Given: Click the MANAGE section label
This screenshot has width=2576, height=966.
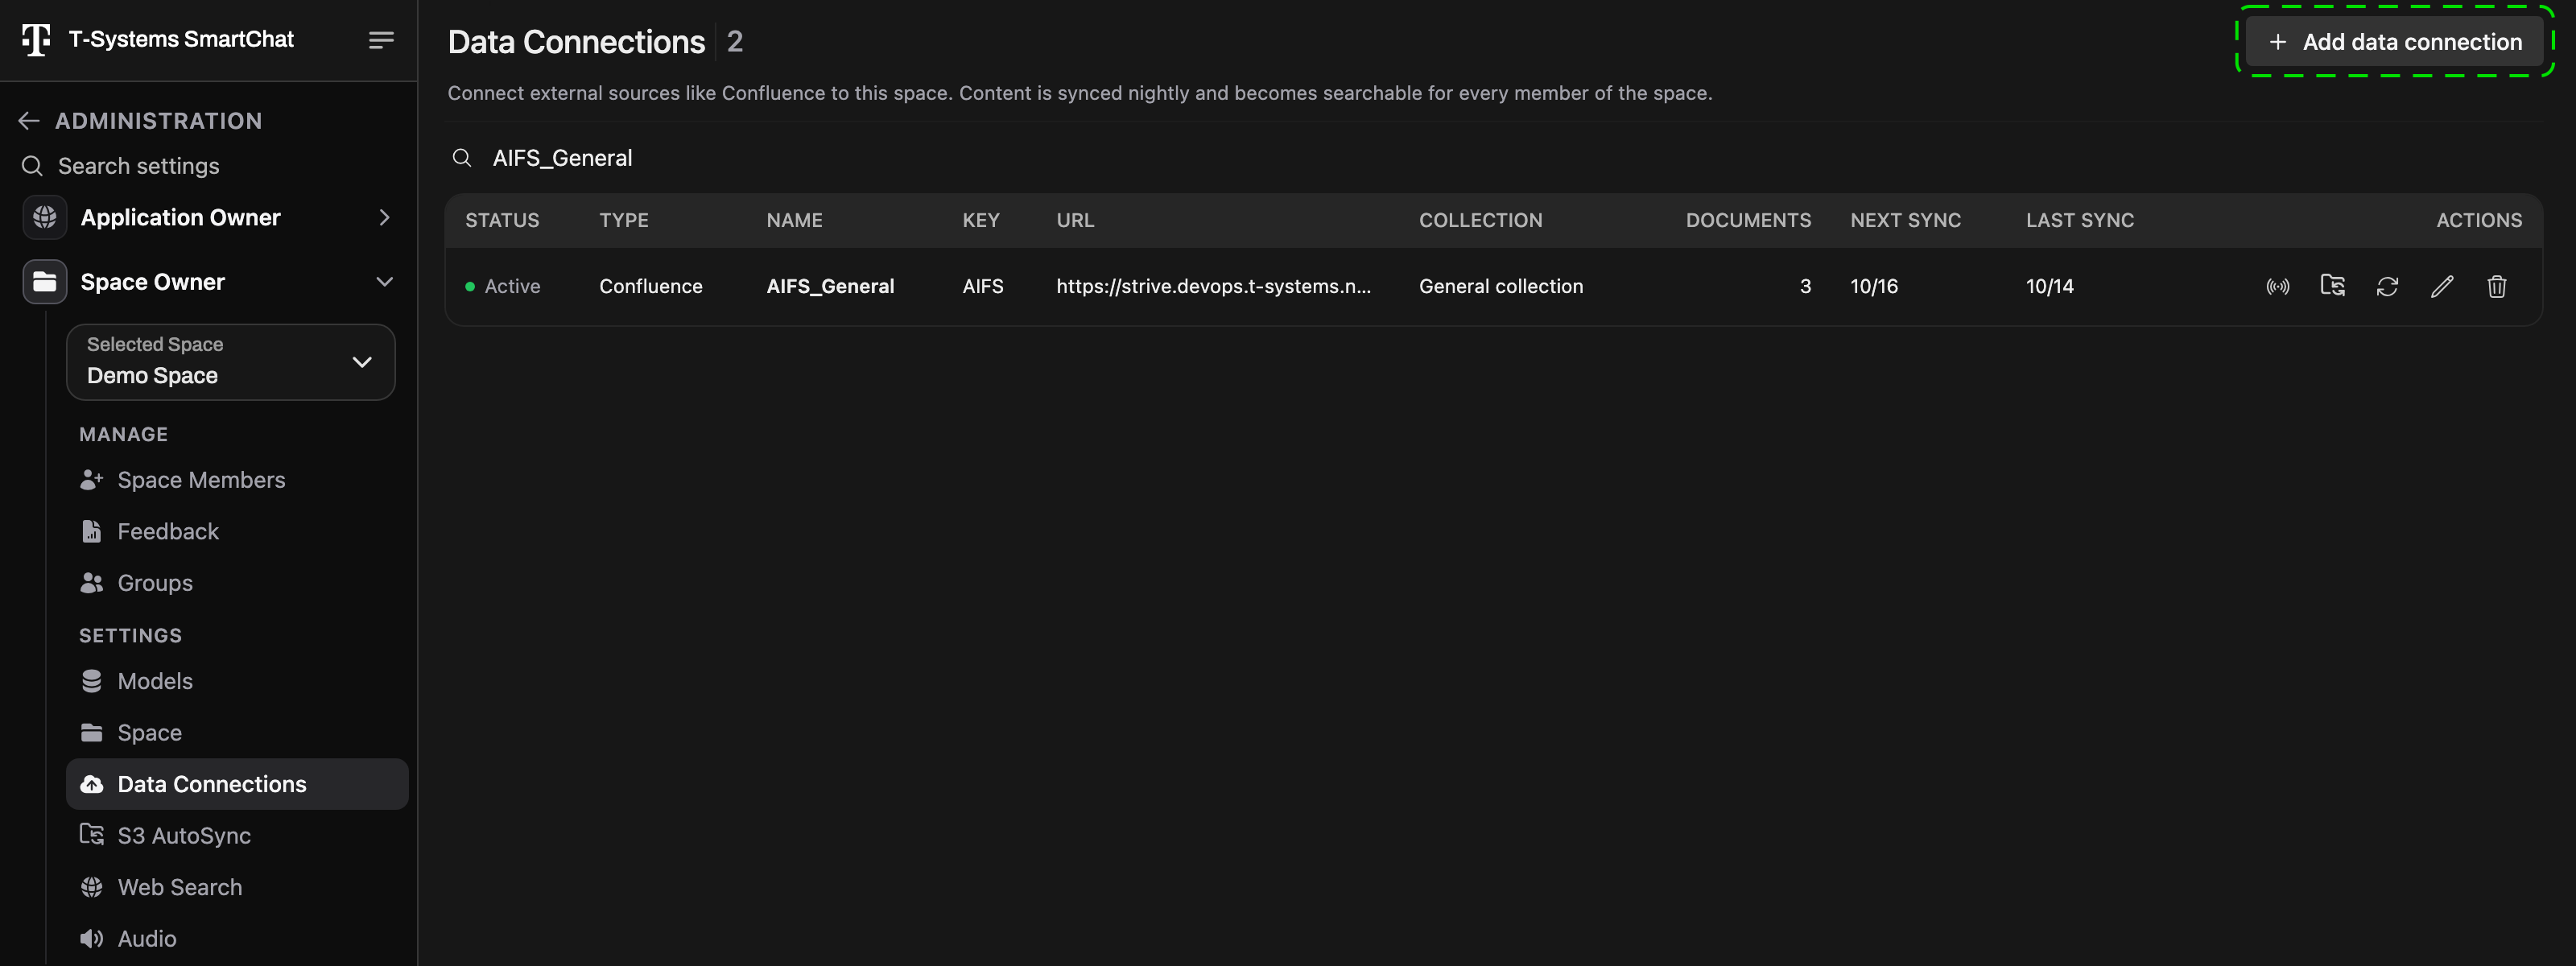Looking at the screenshot, I should [x=124, y=435].
